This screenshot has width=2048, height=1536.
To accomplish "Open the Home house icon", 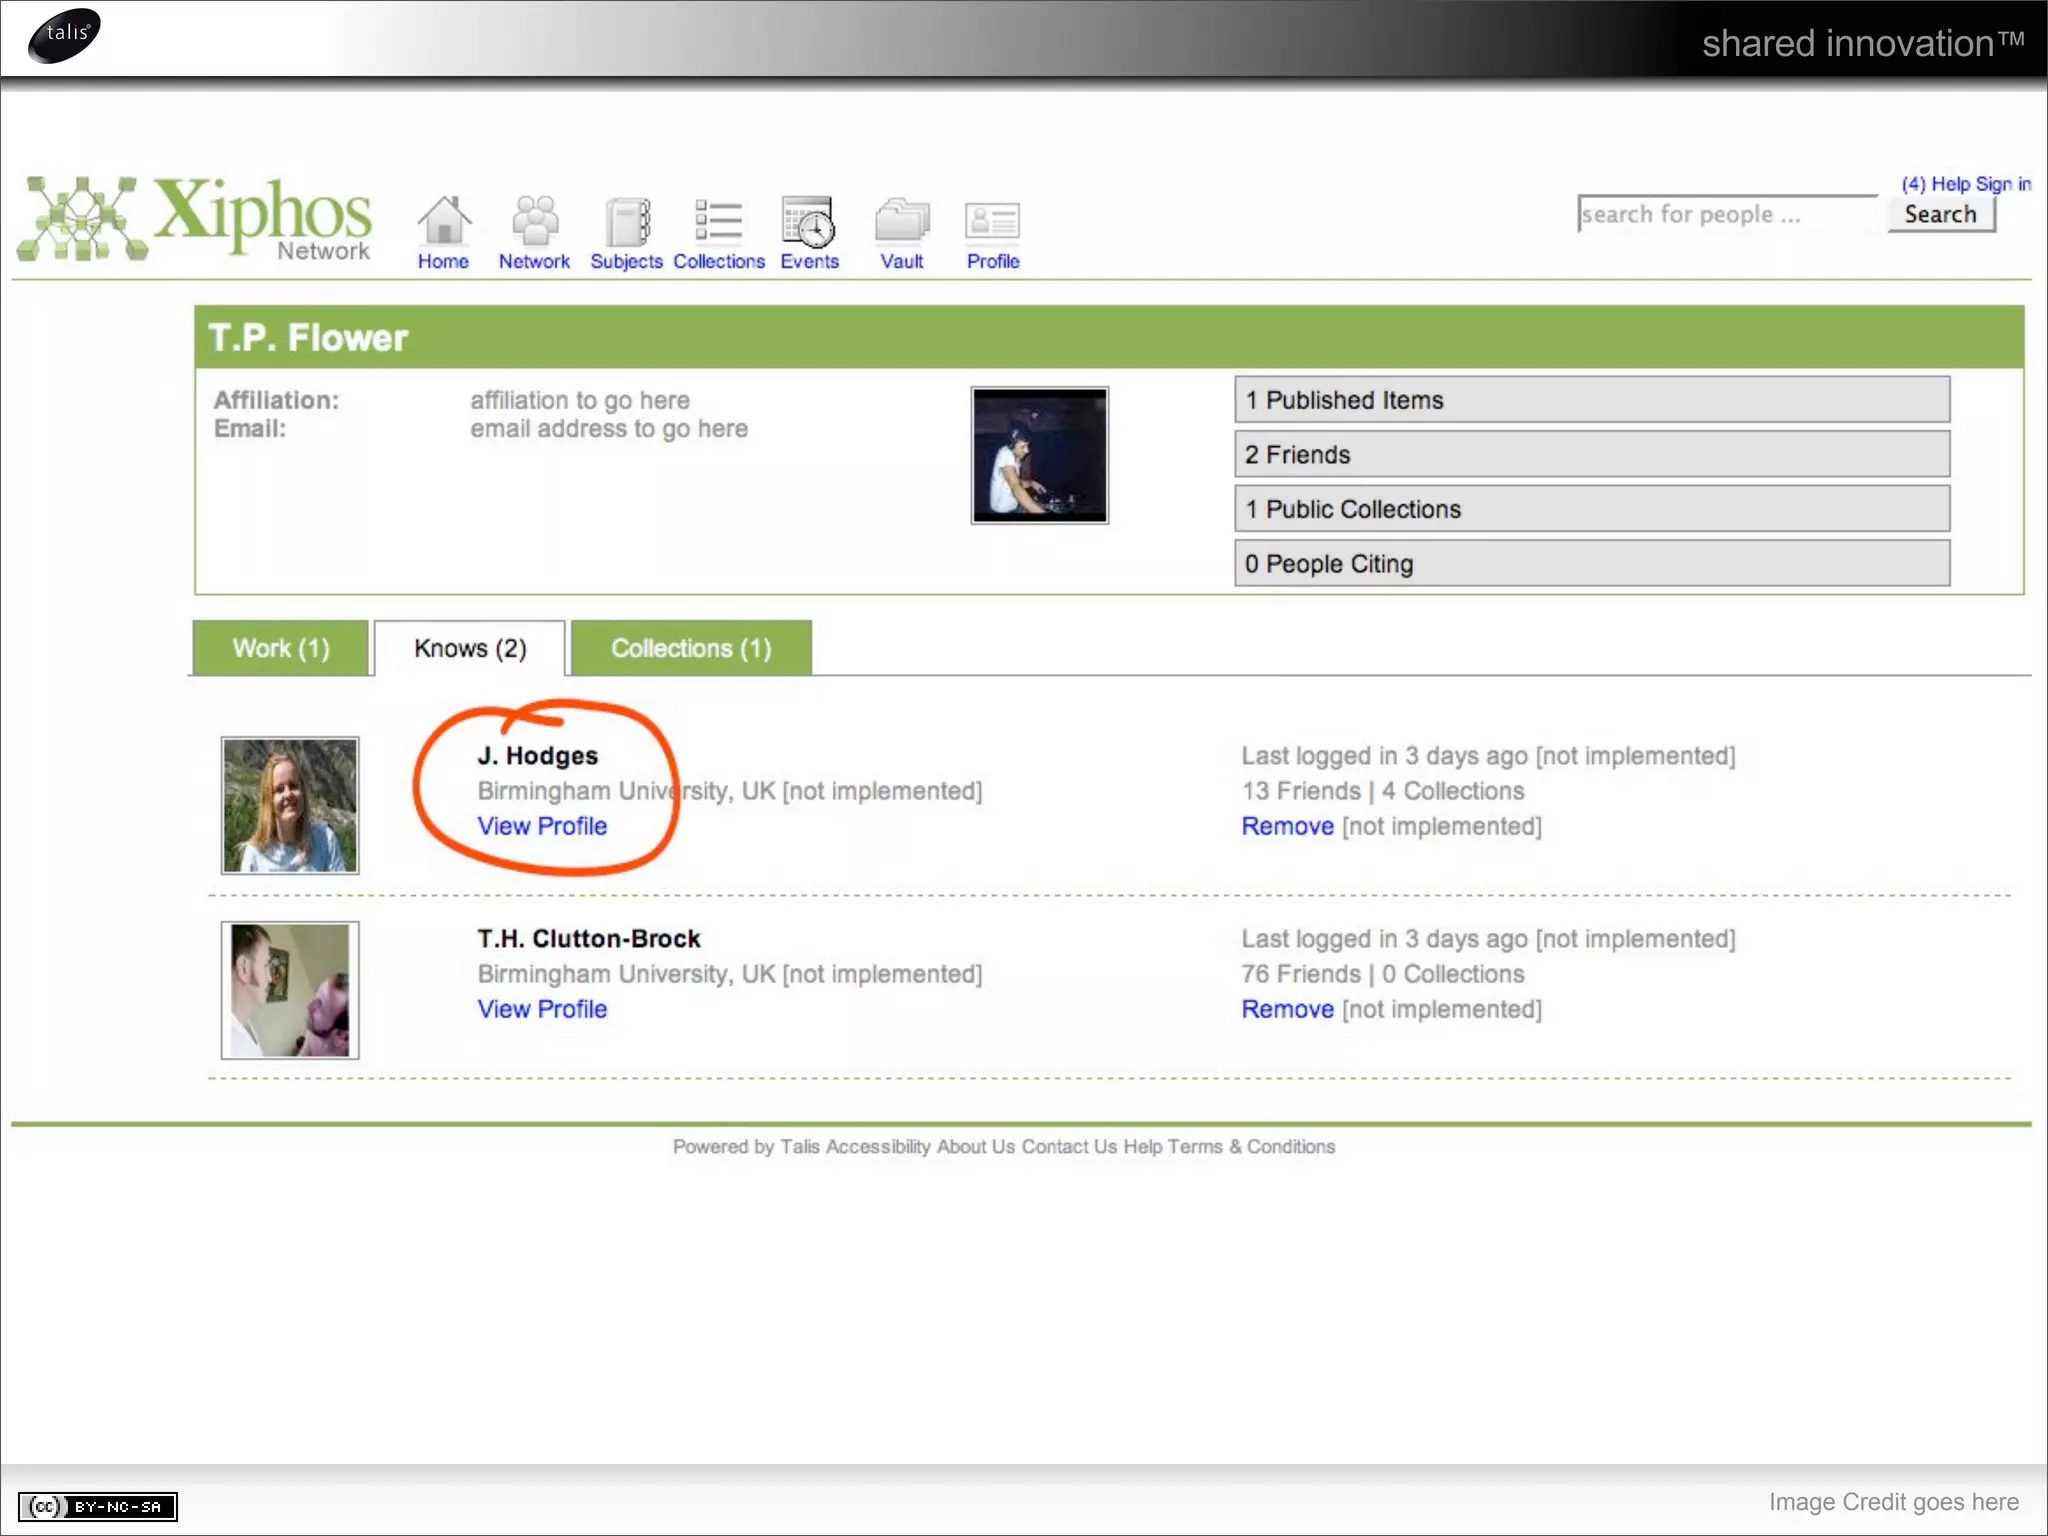I will click(444, 220).
